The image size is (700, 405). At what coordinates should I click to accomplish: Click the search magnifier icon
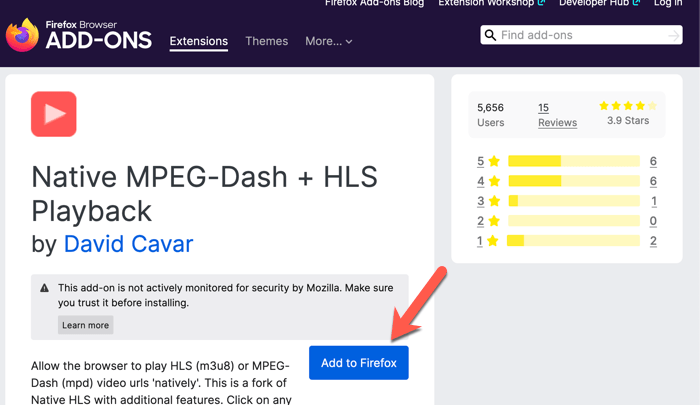(x=490, y=35)
